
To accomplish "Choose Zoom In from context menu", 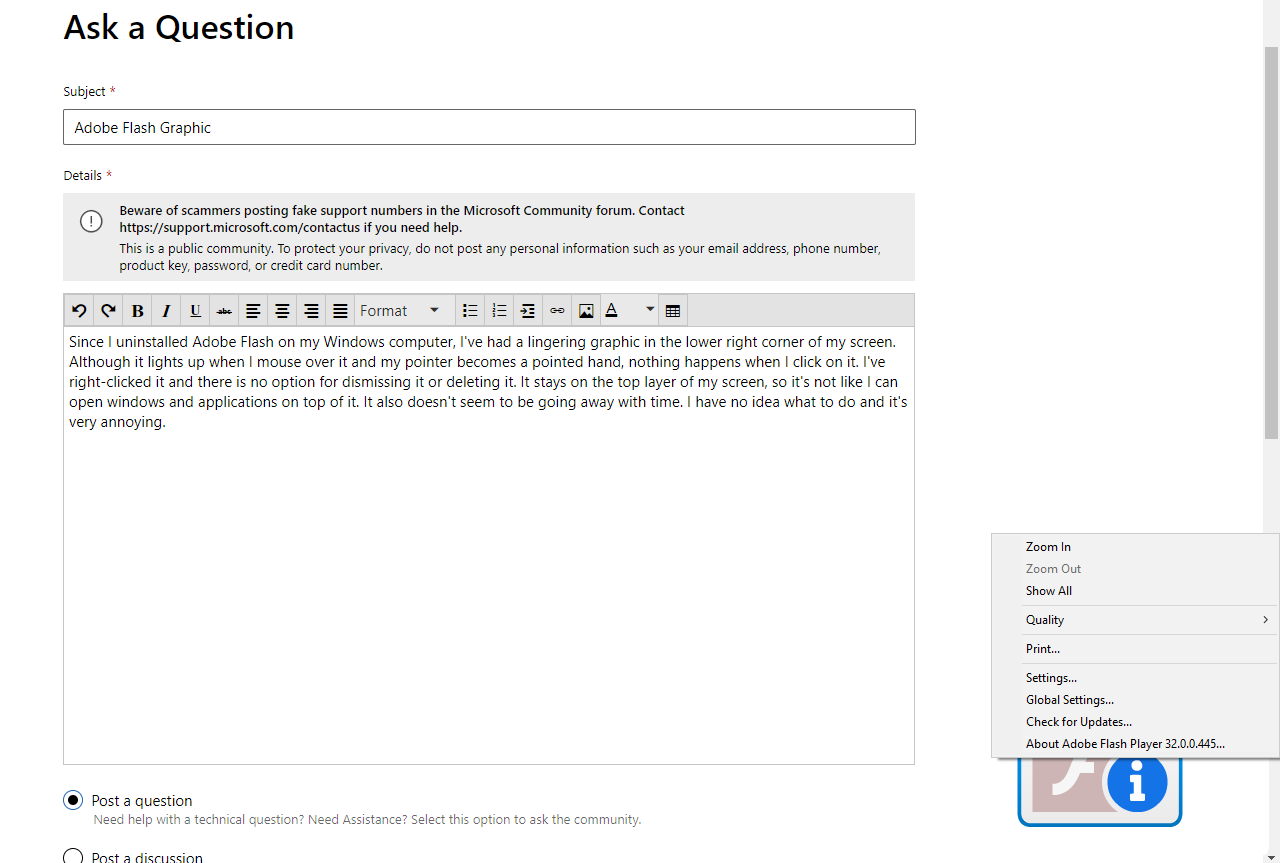I will tap(1135, 547).
